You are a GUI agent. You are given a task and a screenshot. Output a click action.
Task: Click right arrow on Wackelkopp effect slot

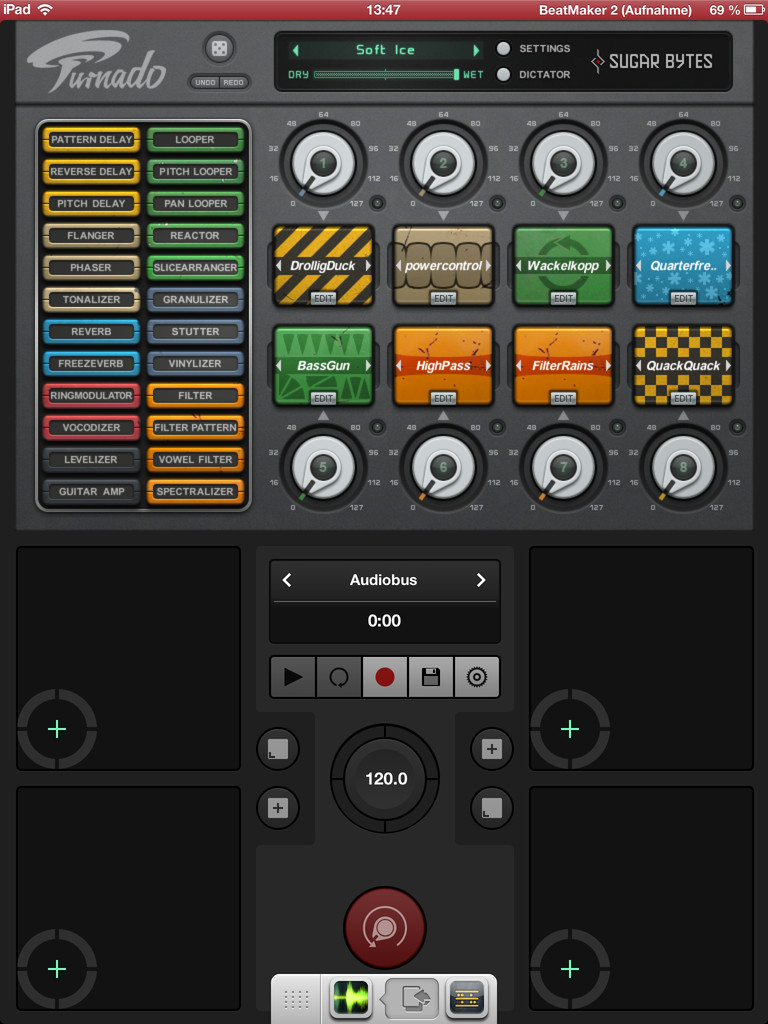coord(608,266)
